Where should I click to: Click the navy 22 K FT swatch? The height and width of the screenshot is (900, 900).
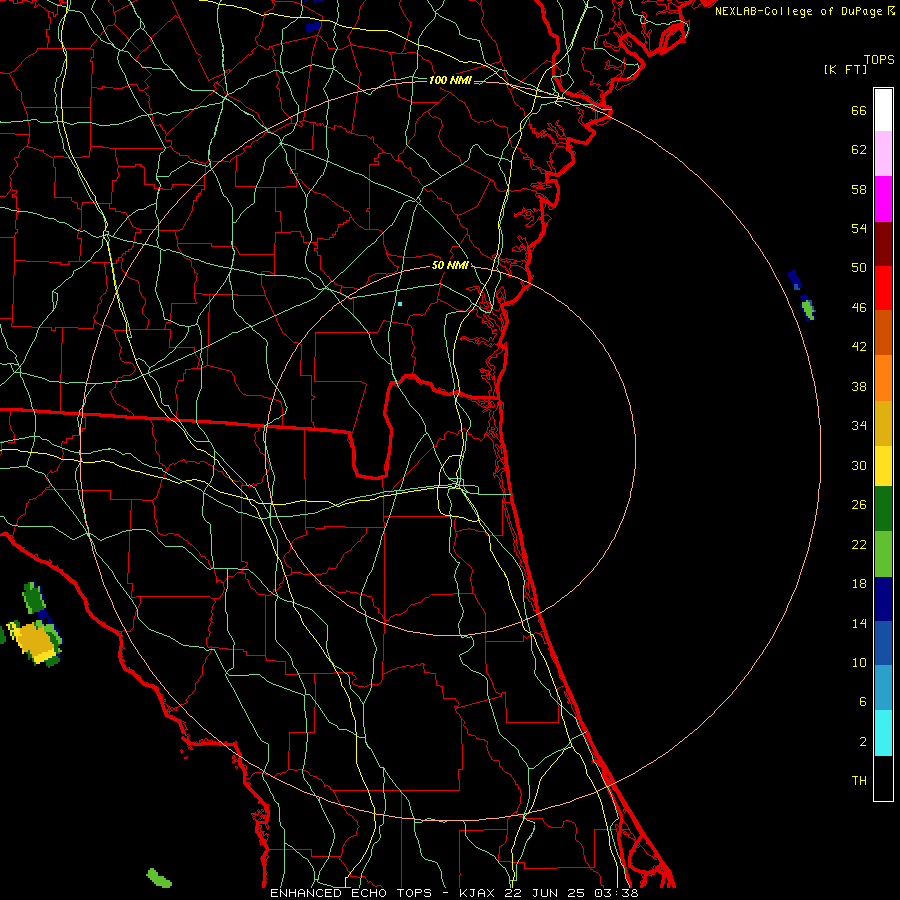(883, 599)
